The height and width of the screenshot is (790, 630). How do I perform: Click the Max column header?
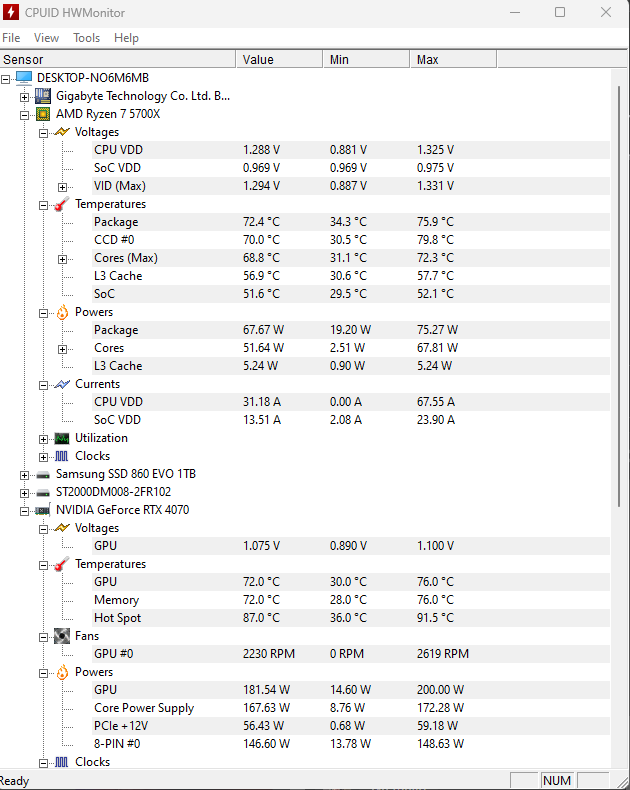428,60
